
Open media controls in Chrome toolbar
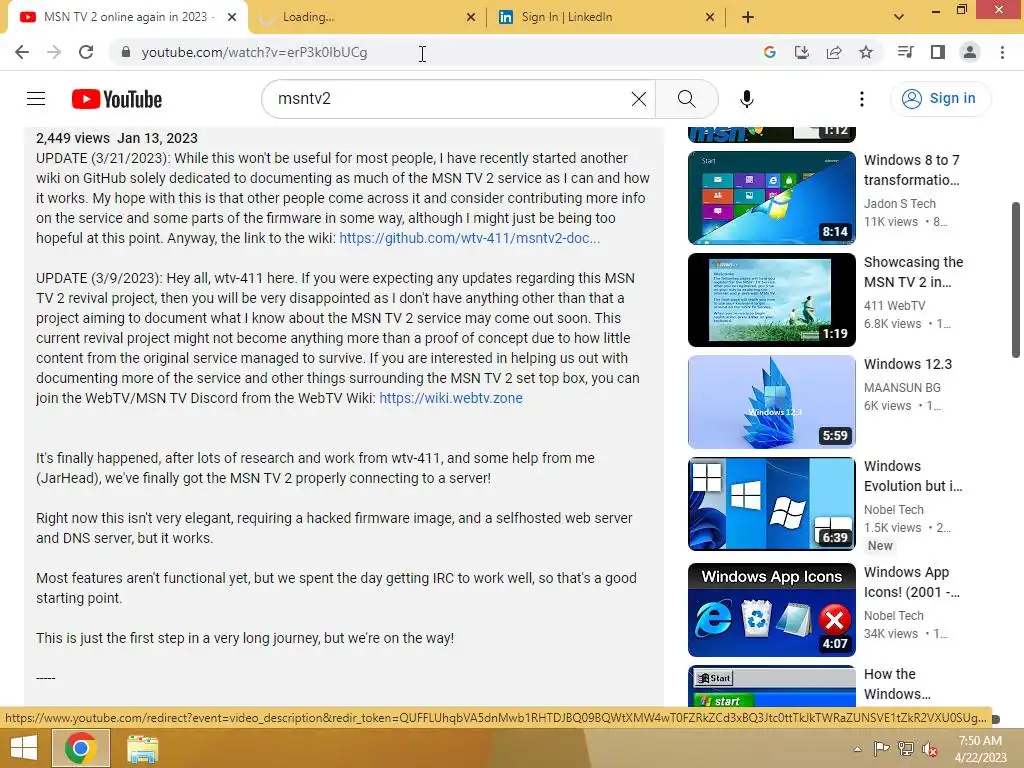pyautogui.click(x=905, y=52)
